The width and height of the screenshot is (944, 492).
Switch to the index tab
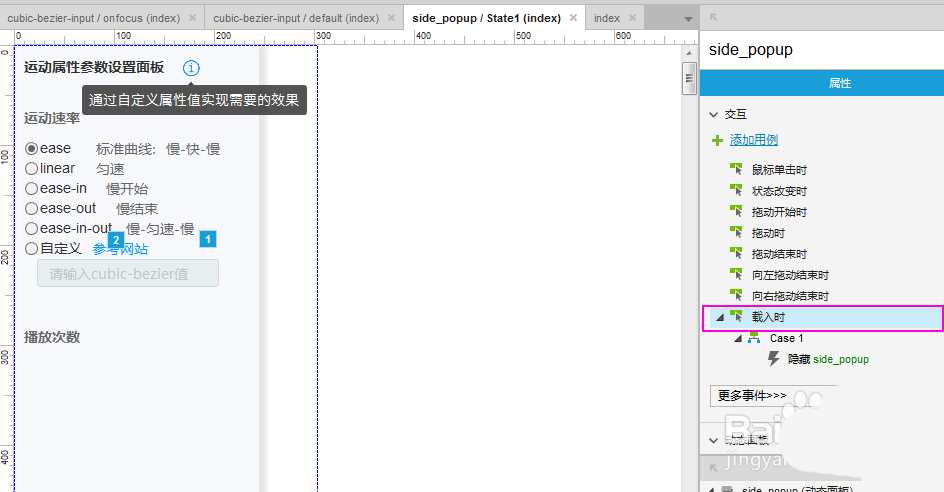607,18
